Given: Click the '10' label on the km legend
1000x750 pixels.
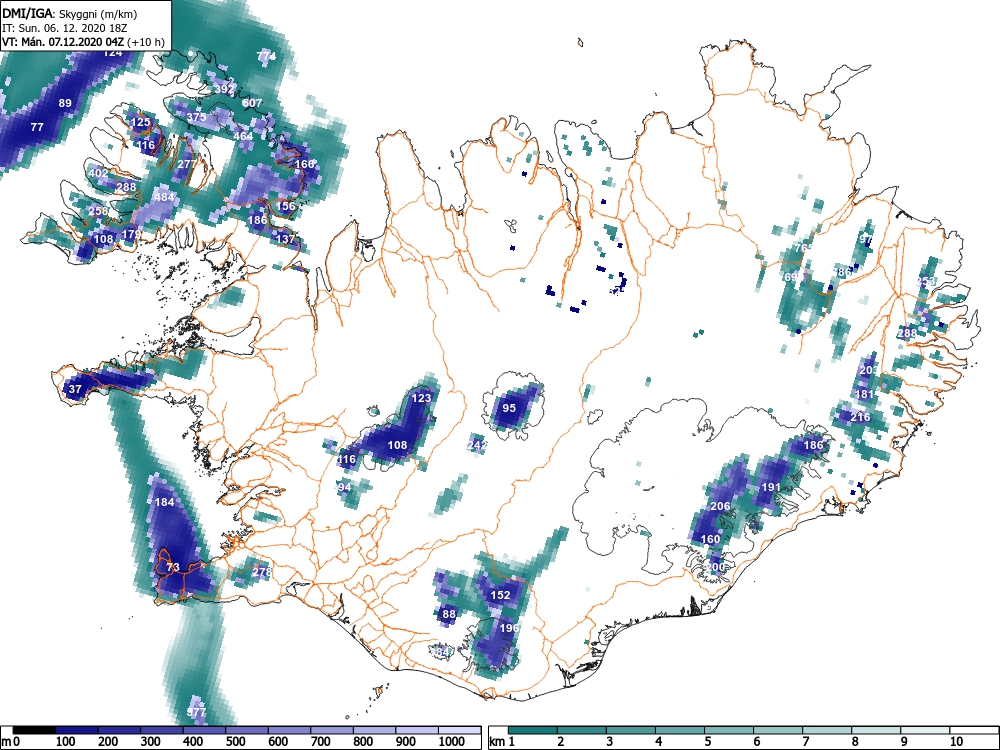Looking at the screenshot, I should tap(955, 742).
